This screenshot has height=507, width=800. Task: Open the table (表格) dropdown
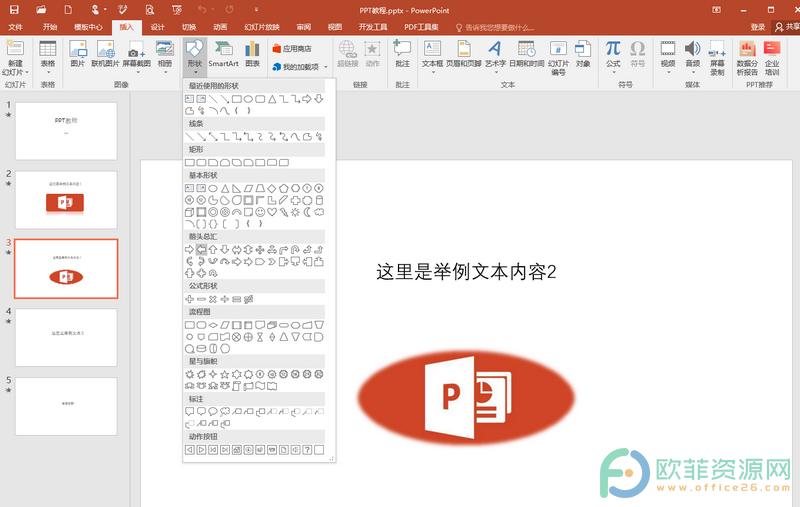point(47,57)
